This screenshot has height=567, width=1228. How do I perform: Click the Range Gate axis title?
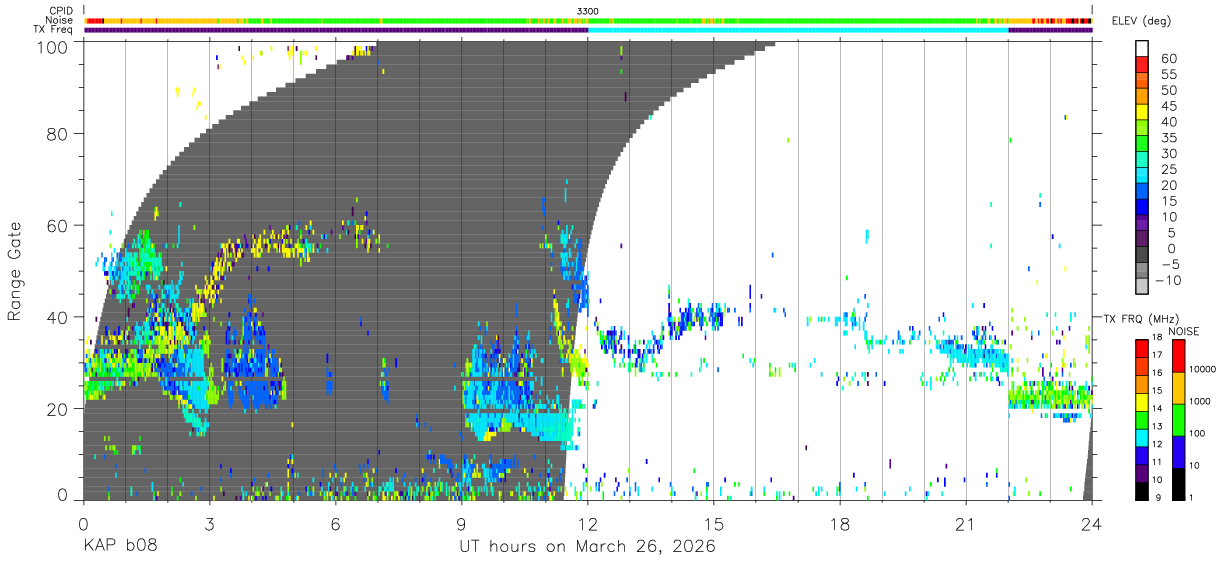coord(16,271)
